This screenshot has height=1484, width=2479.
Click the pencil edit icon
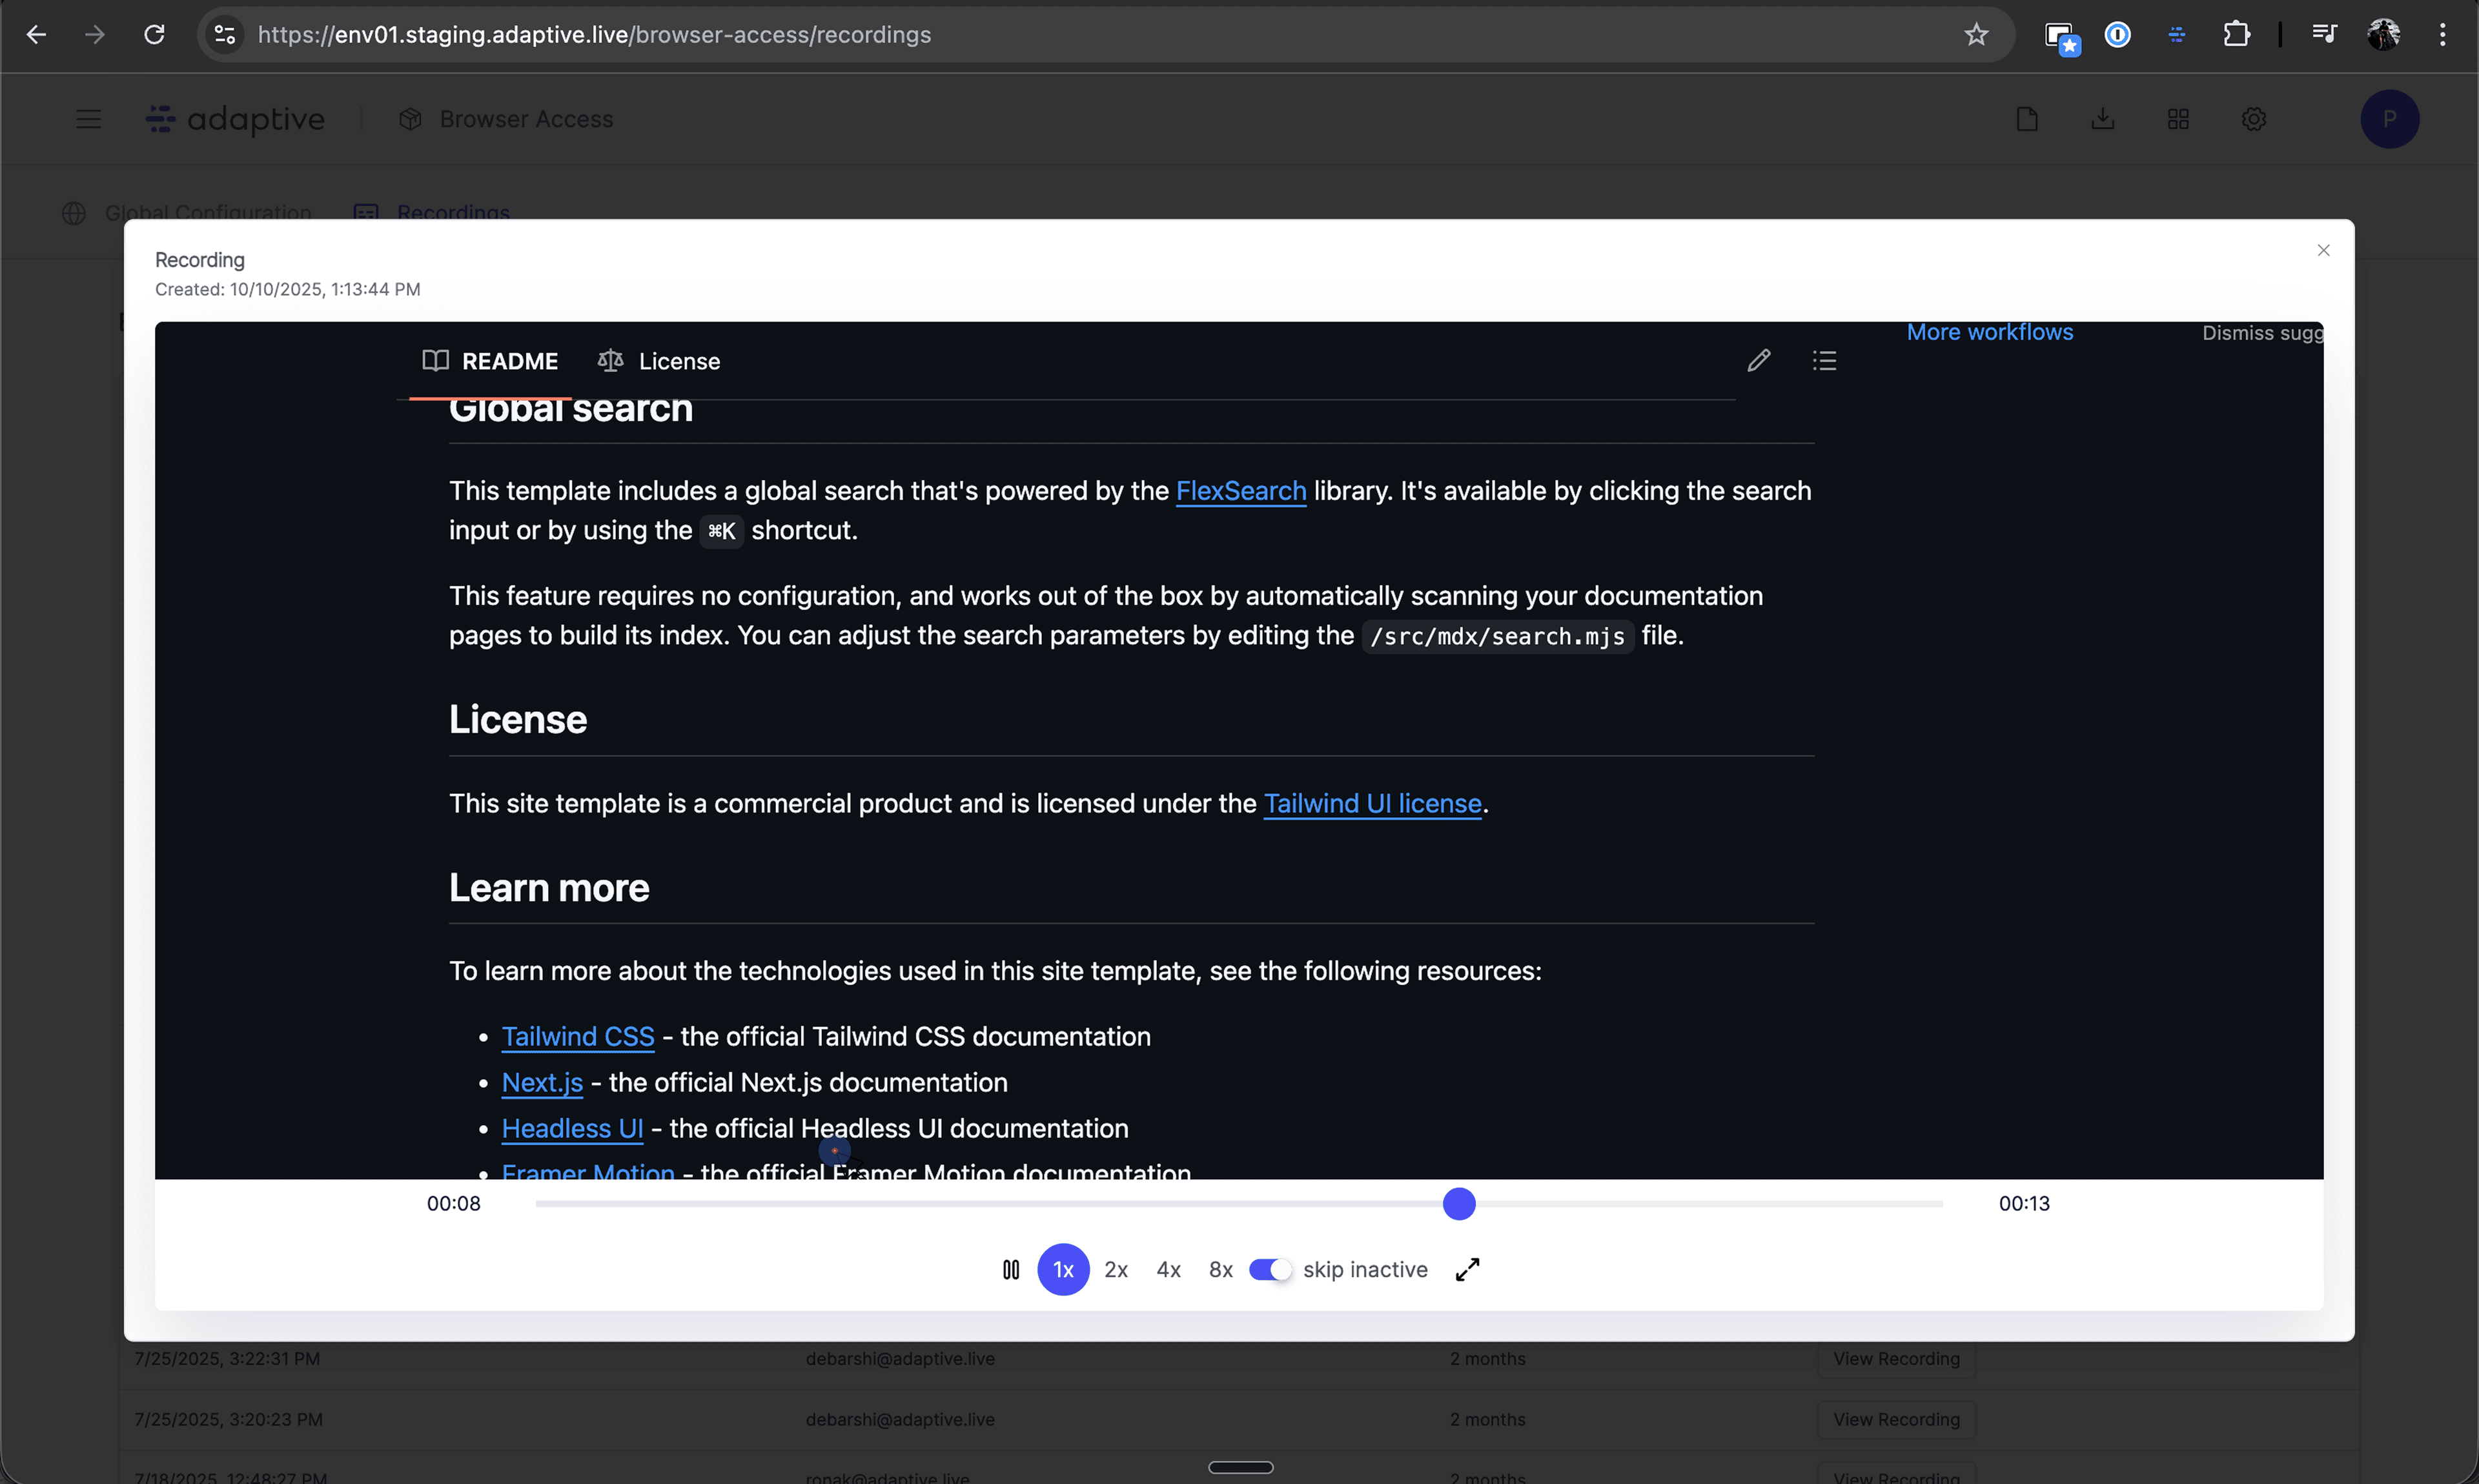pyautogui.click(x=1759, y=361)
